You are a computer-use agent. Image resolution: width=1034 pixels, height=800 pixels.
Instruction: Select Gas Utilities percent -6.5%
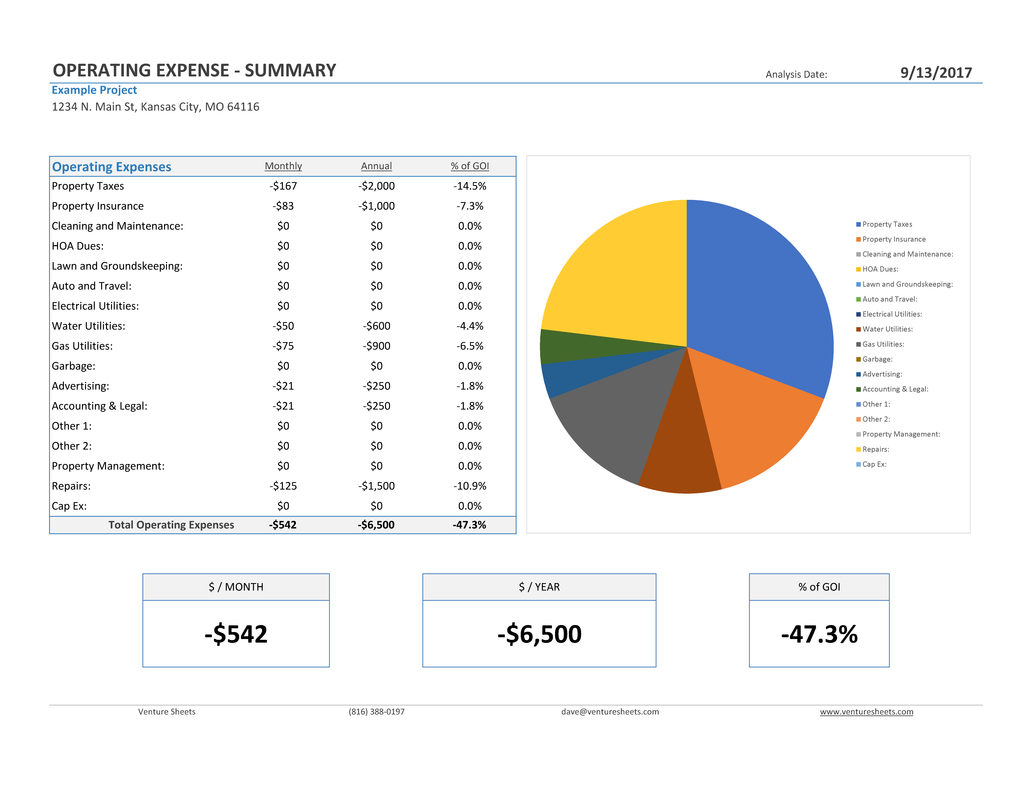point(470,346)
